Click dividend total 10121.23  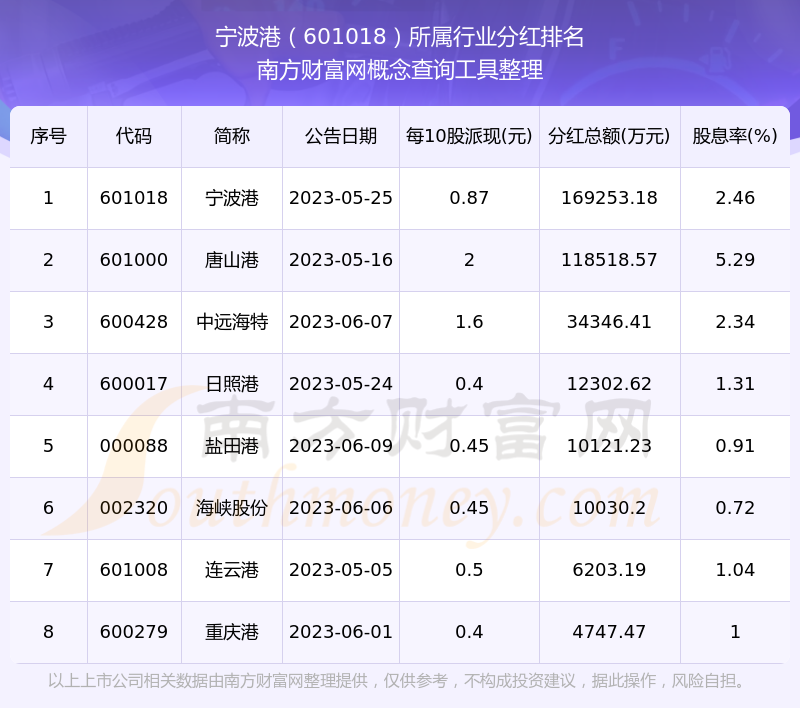click(x=609, y=446)
